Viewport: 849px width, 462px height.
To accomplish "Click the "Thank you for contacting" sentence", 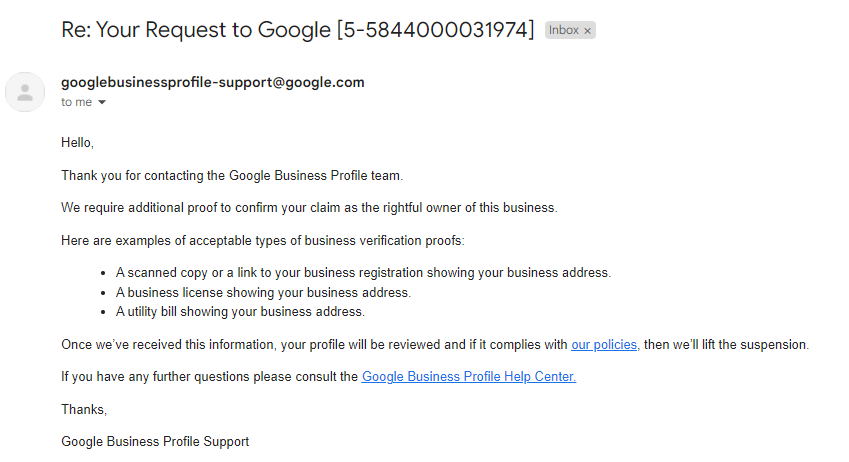I will pos(232,175).
